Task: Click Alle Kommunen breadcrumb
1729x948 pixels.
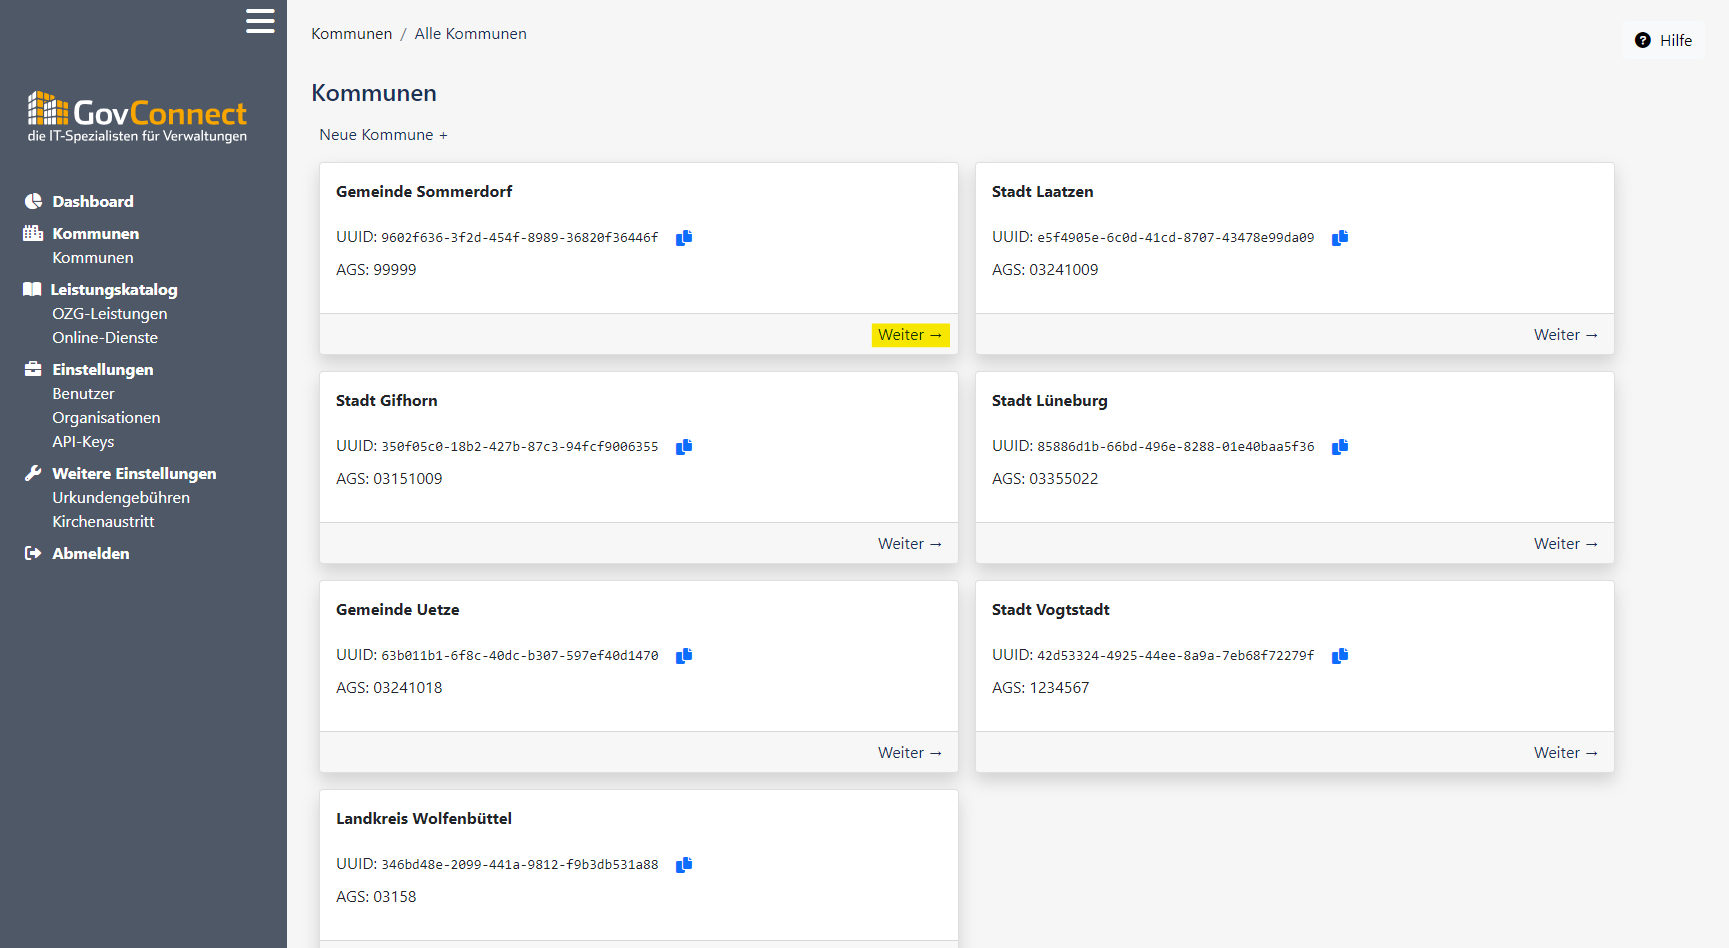Action: tap(470, 33)
